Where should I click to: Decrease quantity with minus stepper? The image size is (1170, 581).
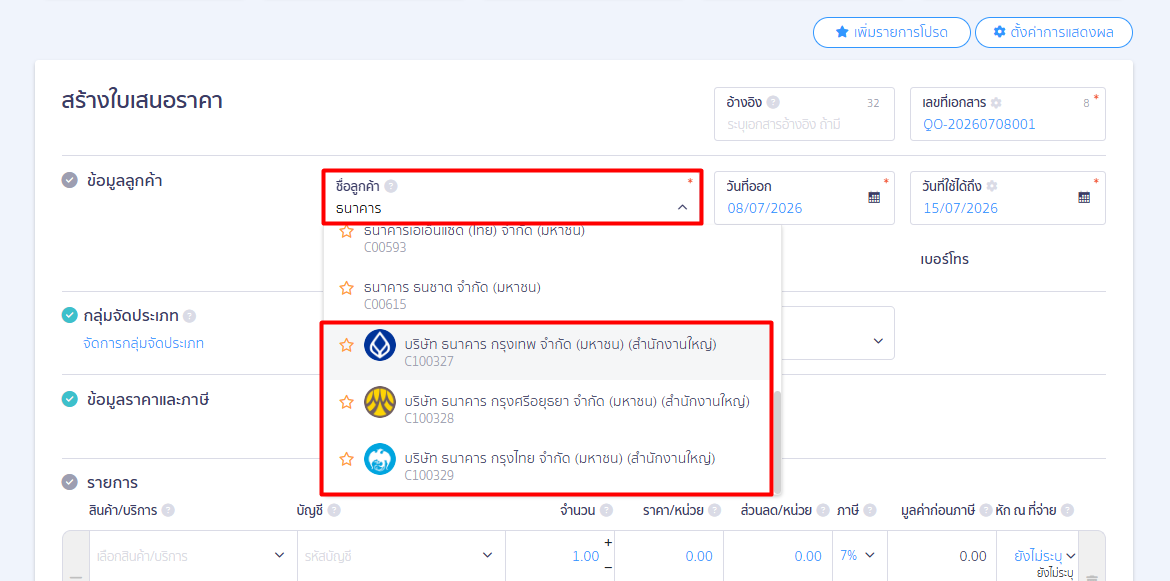coord(608,568)
